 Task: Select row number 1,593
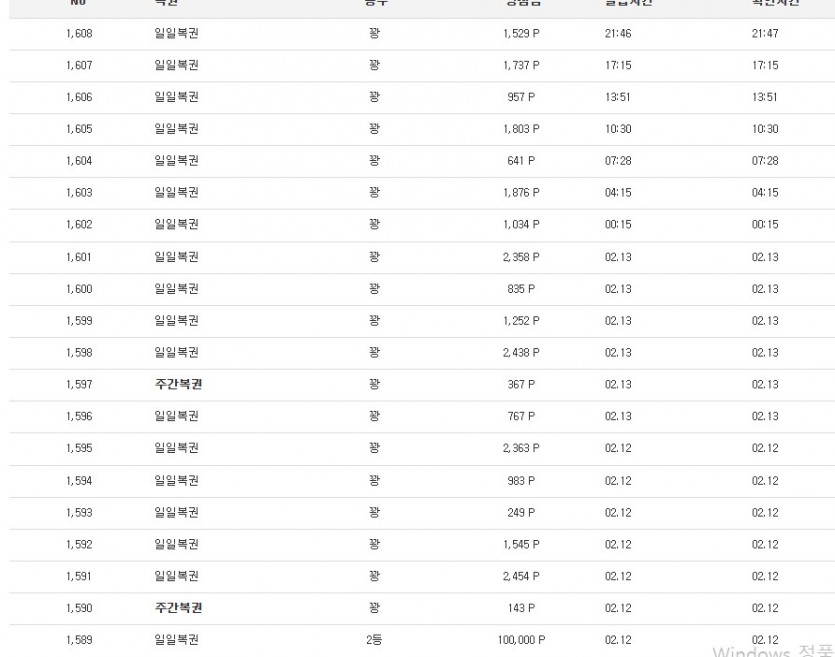(79, 513)
